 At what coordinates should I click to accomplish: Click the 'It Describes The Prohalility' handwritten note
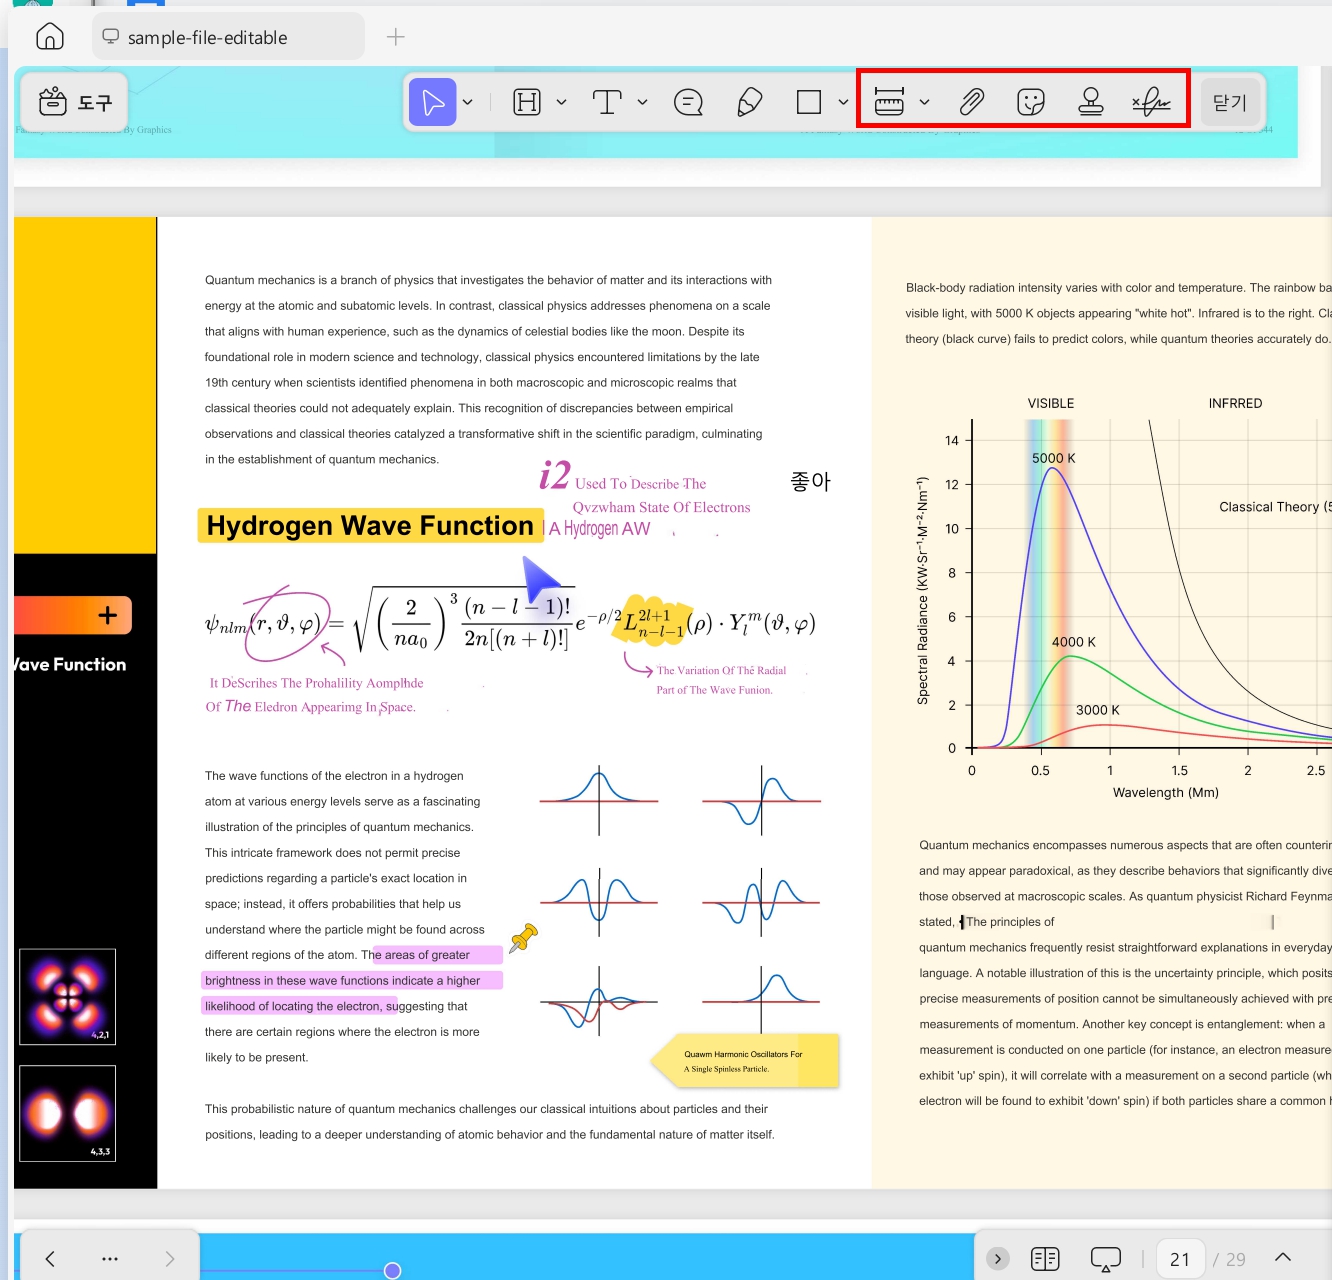point(316,683)
